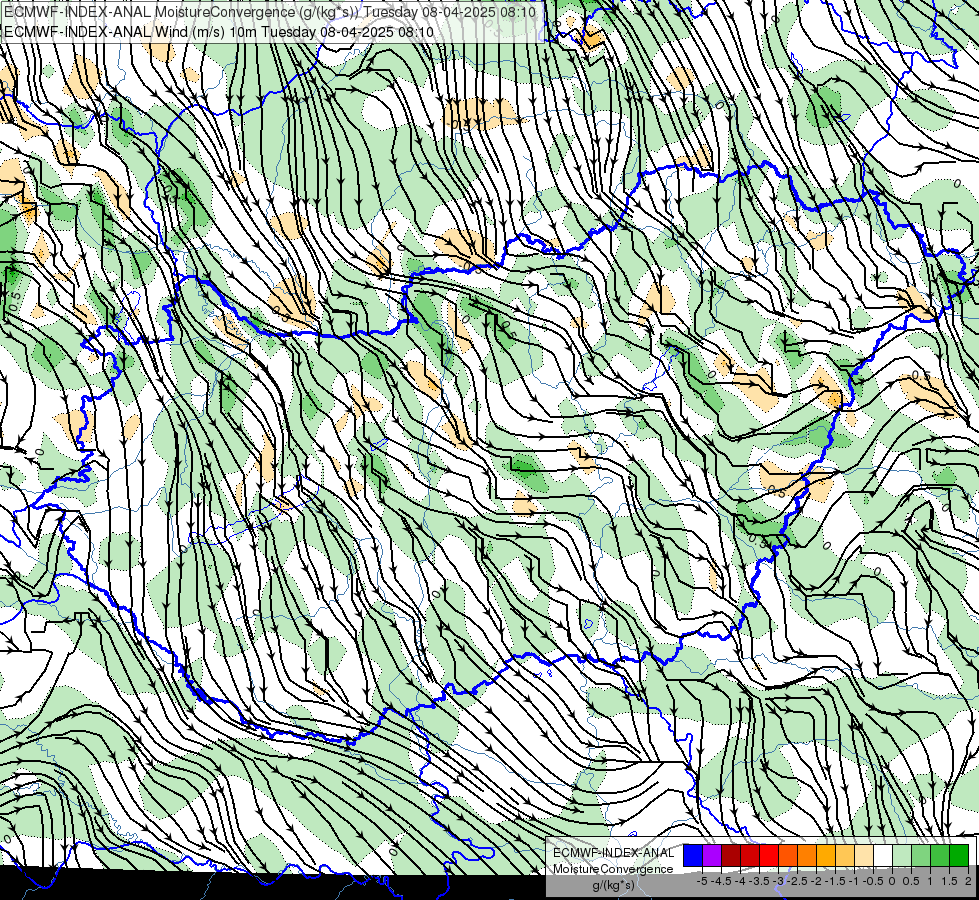Pick the light green swatch between 0.5 and 1
This screenshot has height=900, width=979.
pyautogui.click(x=921, y=856)
